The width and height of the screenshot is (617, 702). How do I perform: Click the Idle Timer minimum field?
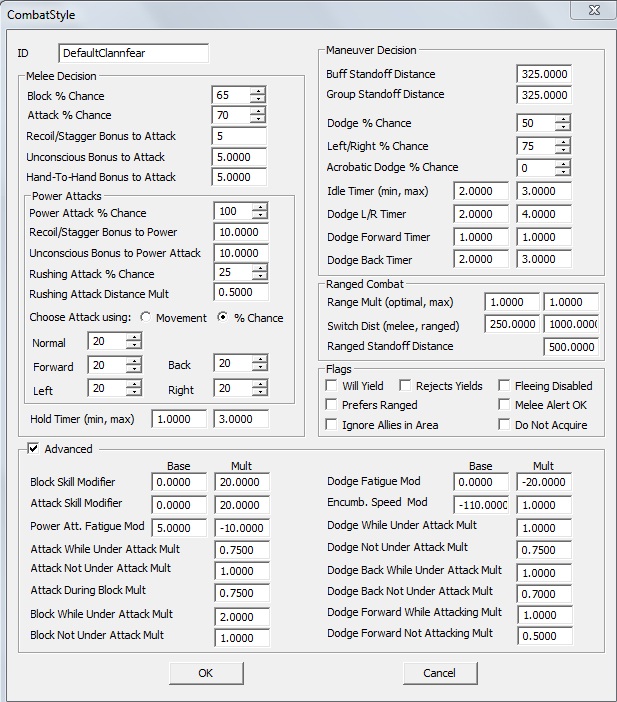(x=481, y=191)
